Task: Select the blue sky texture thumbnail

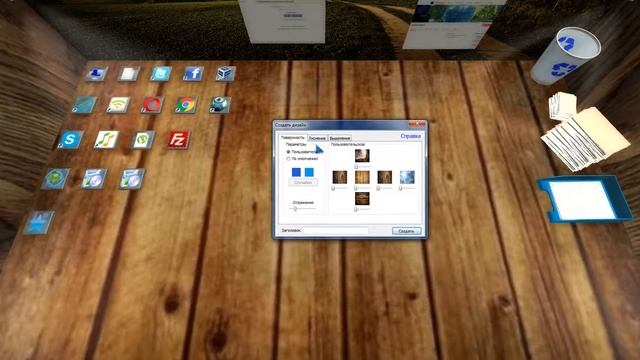Action: point(407,177)
